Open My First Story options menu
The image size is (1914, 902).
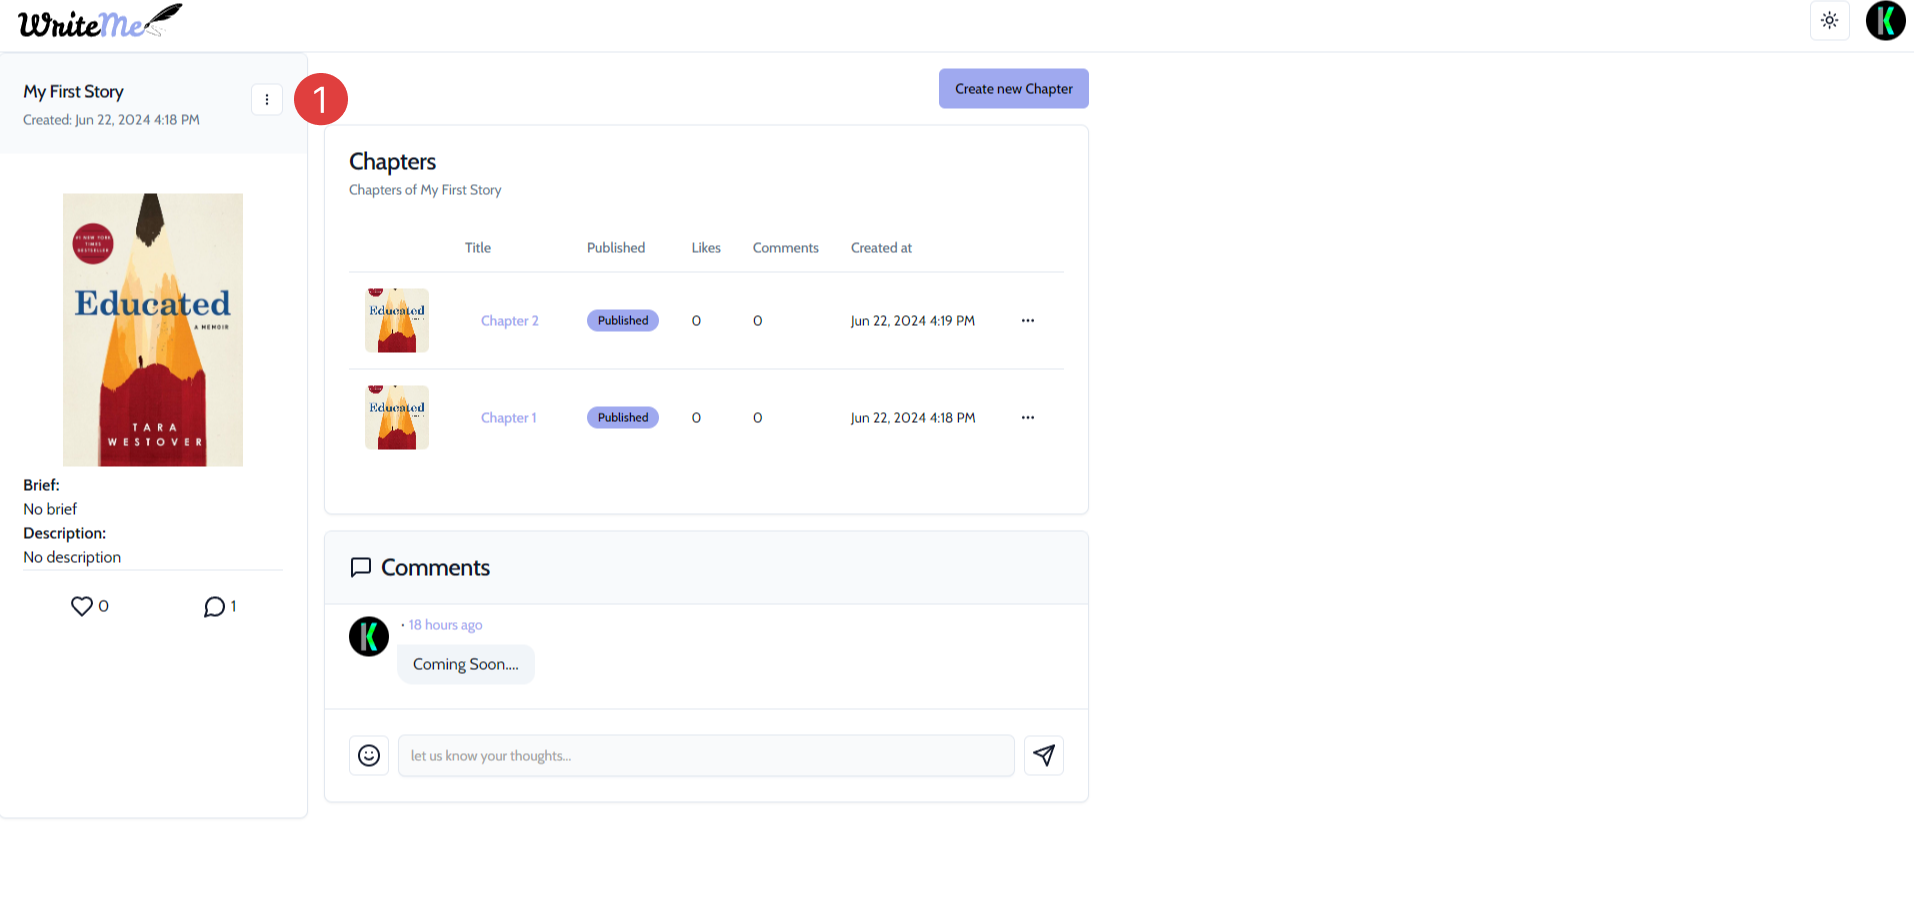(x=267, y=100)
